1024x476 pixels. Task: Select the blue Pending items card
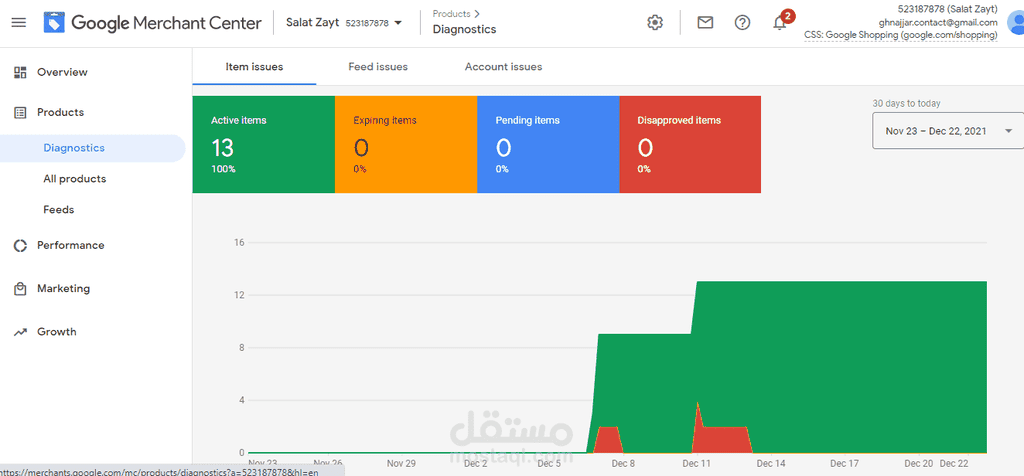click(x=549, y=144)
